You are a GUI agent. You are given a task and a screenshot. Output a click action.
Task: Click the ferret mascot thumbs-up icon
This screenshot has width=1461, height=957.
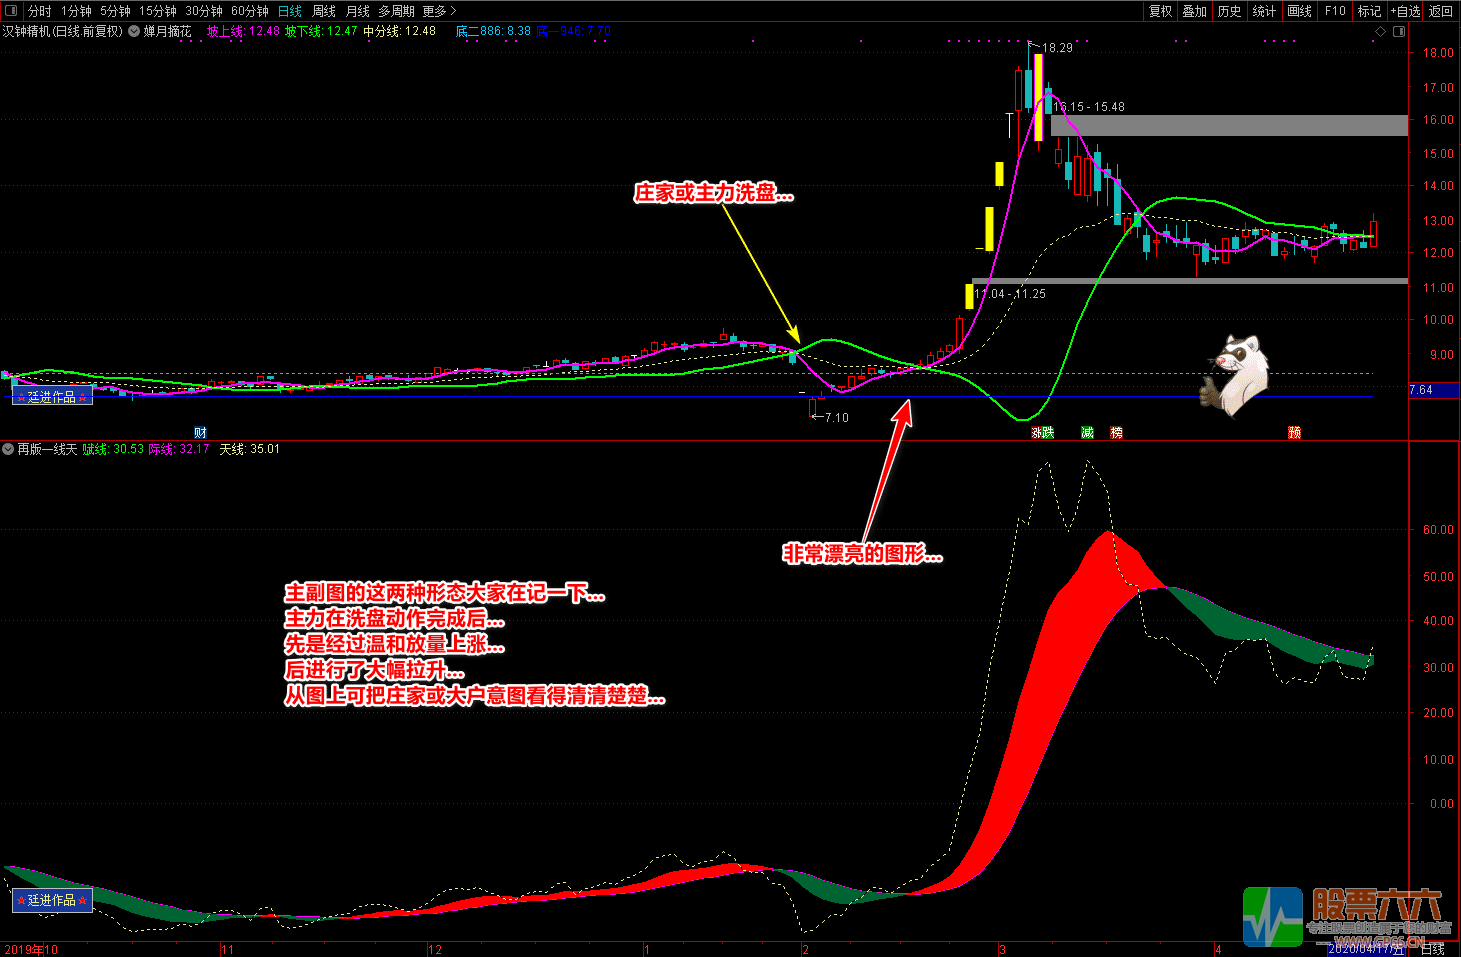(1235, 374)
